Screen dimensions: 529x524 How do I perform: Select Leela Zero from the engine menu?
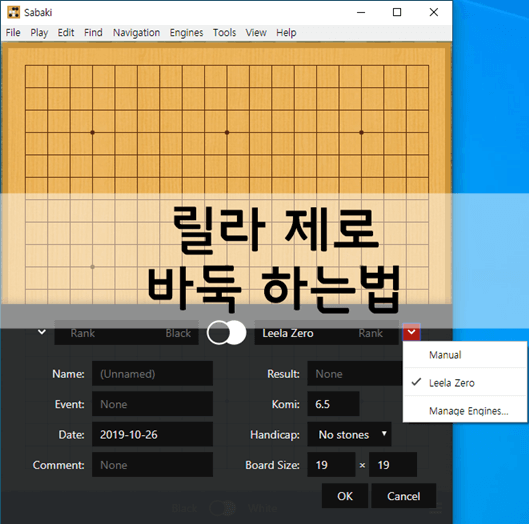[x=465, y=383]
